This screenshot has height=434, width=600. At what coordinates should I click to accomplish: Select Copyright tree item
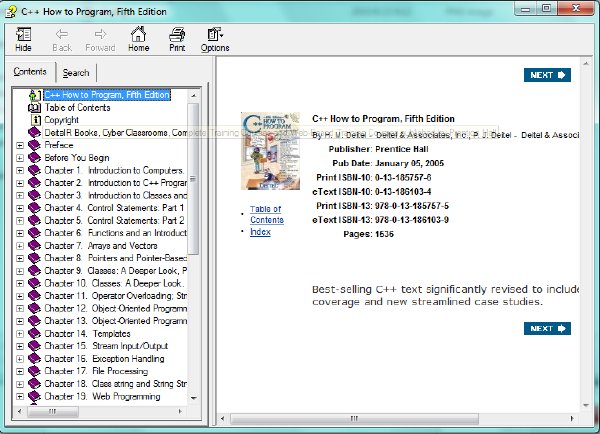tap(62, 120)
